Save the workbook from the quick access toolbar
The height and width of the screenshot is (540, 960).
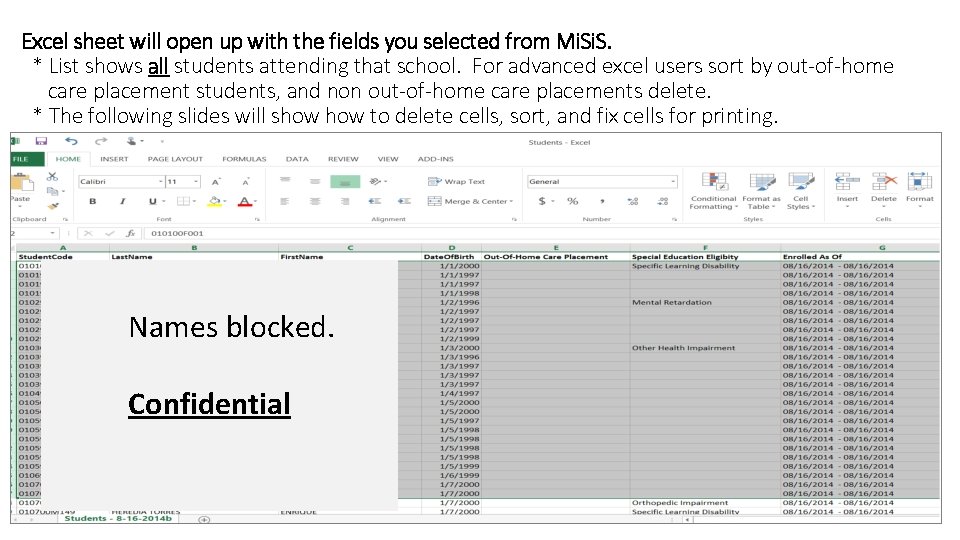click(41, 141)
